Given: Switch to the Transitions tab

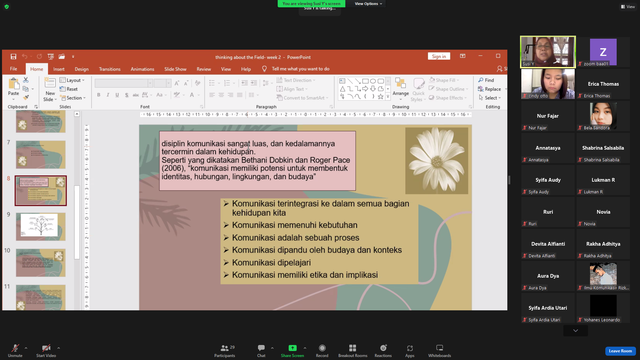Looking at the screenshot, I should (110, 69).
